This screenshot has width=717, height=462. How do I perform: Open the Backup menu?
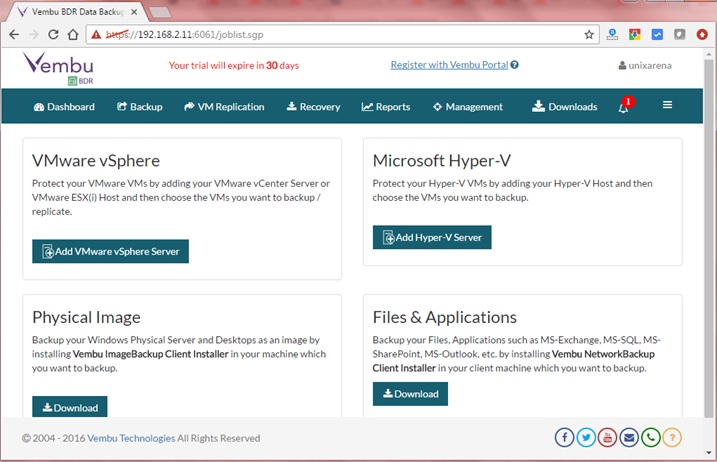coord(139,107)
